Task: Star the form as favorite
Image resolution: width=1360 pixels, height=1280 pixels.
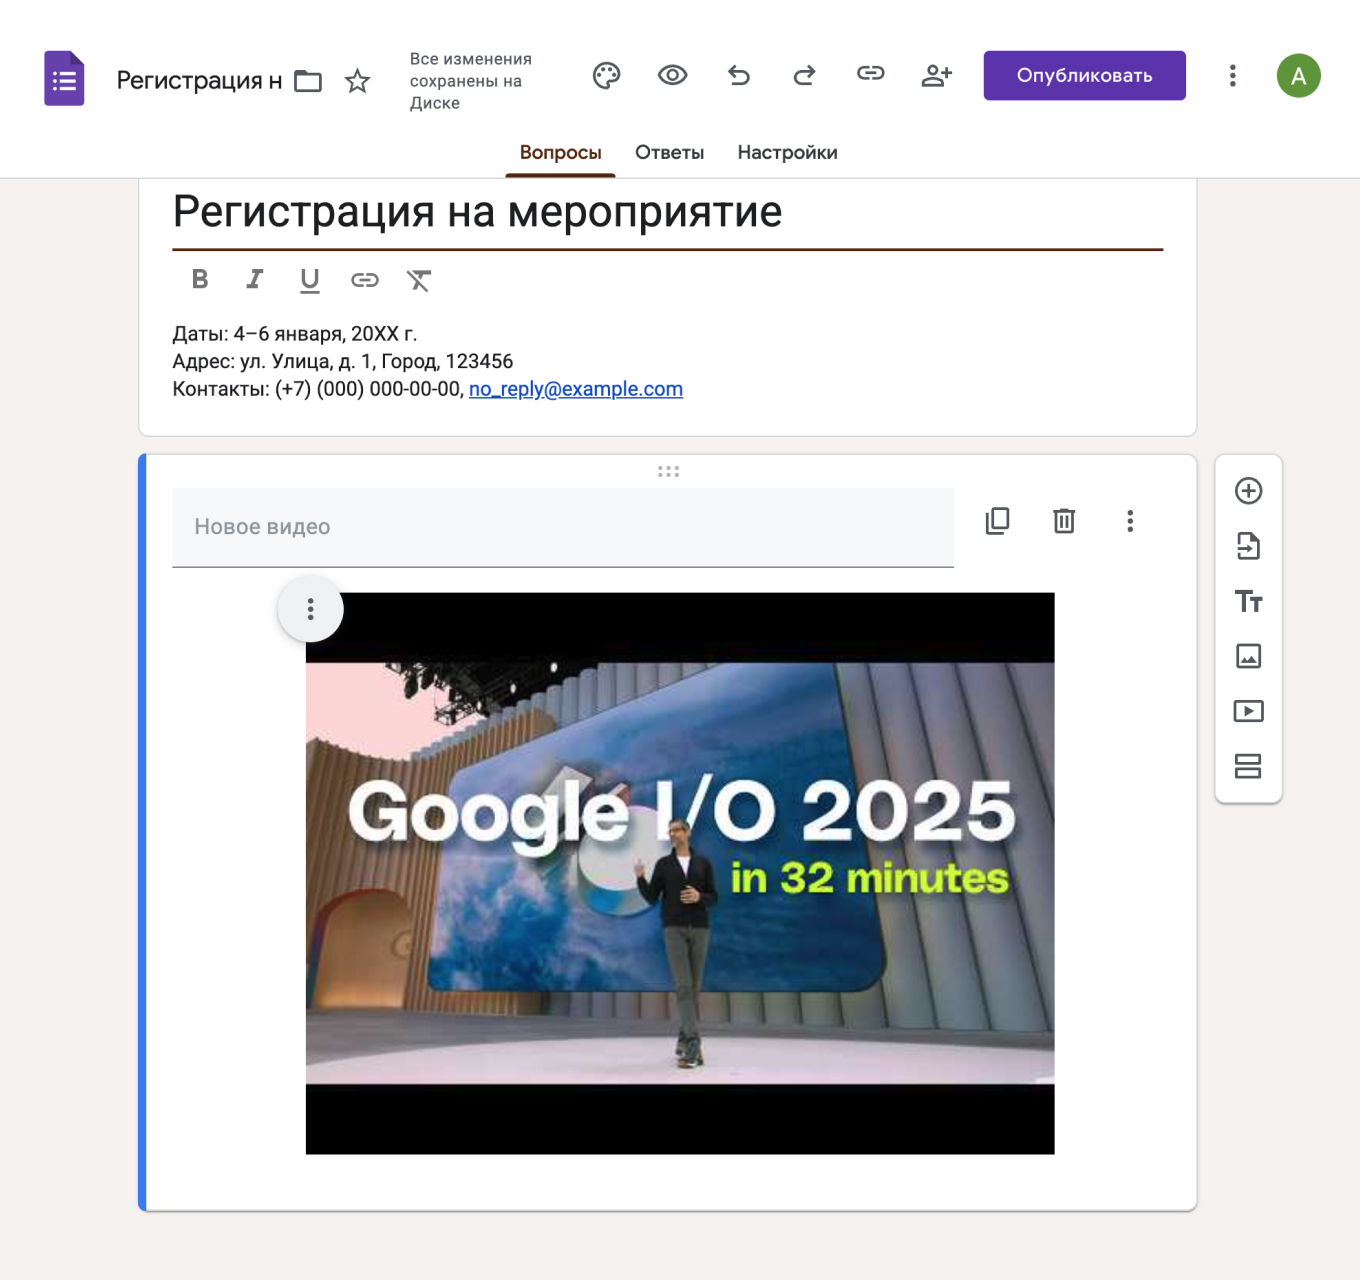Action: [x=356, y=81]
